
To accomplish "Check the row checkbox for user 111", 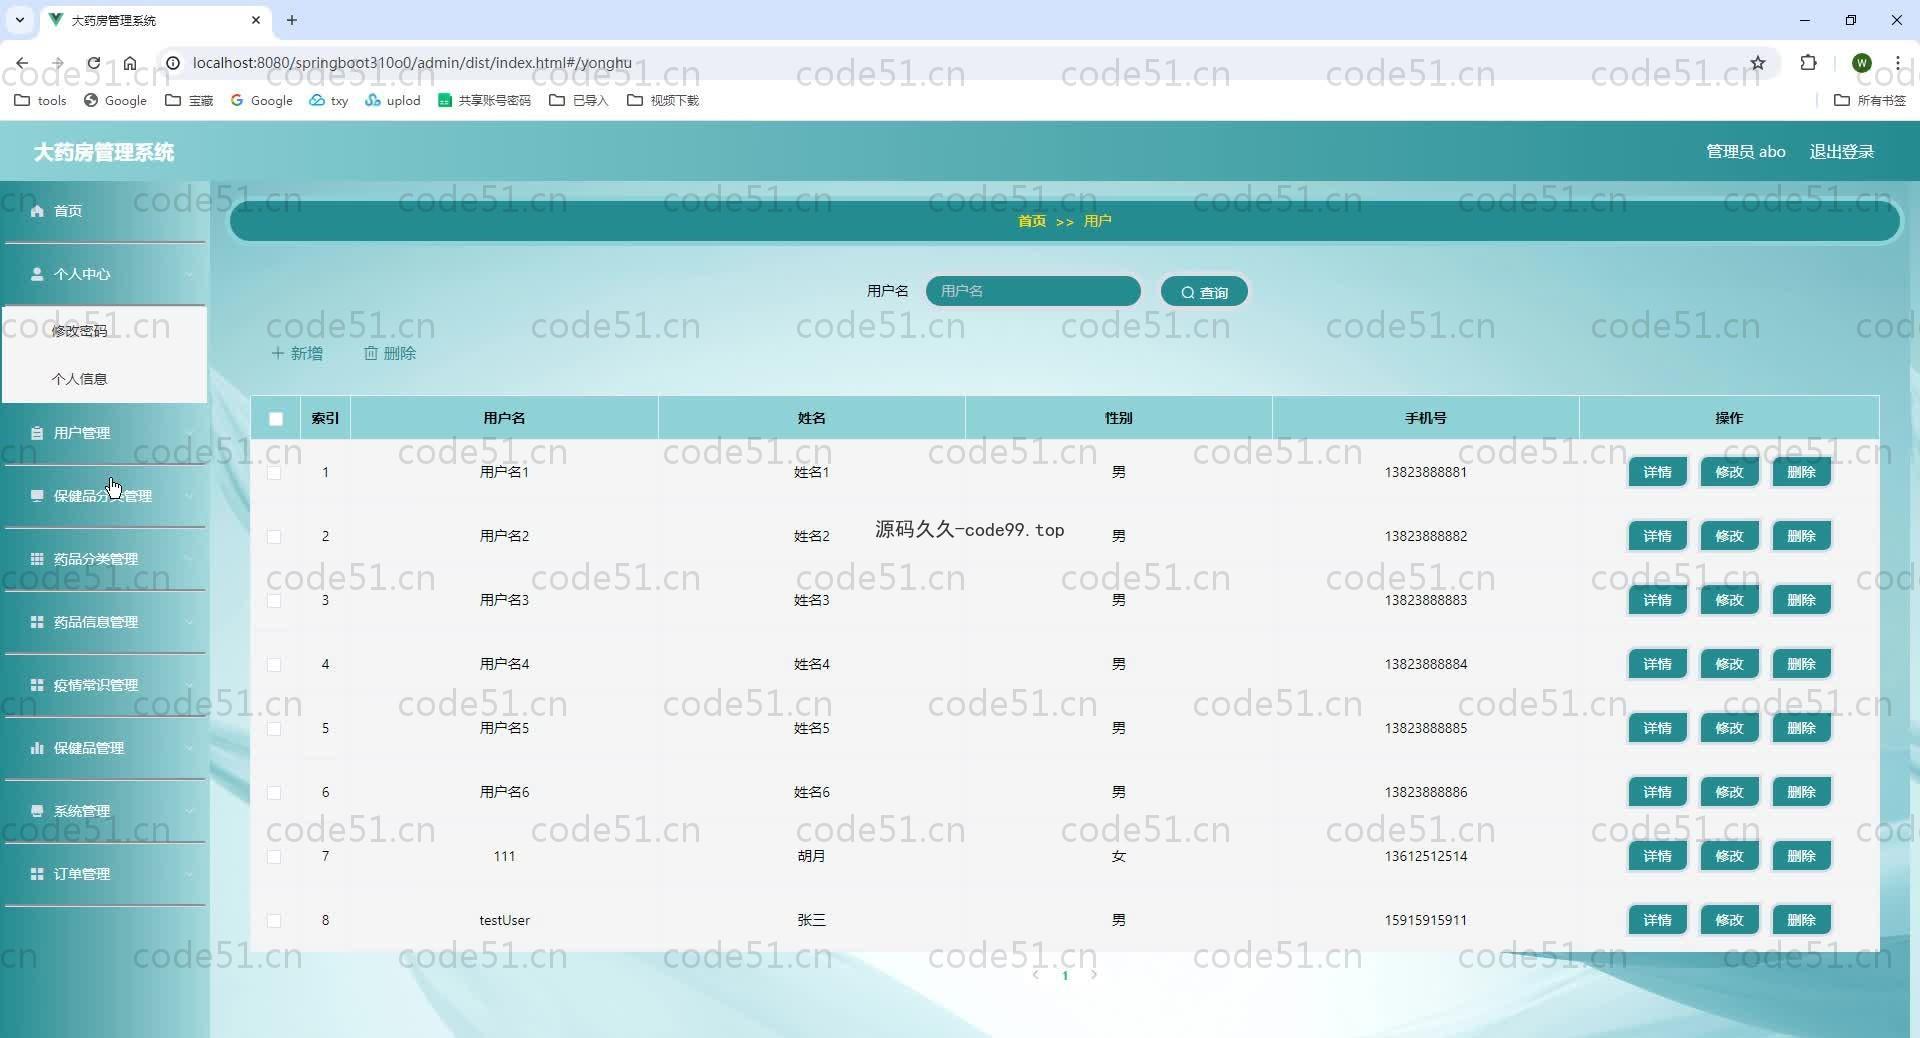I will 274,857.
